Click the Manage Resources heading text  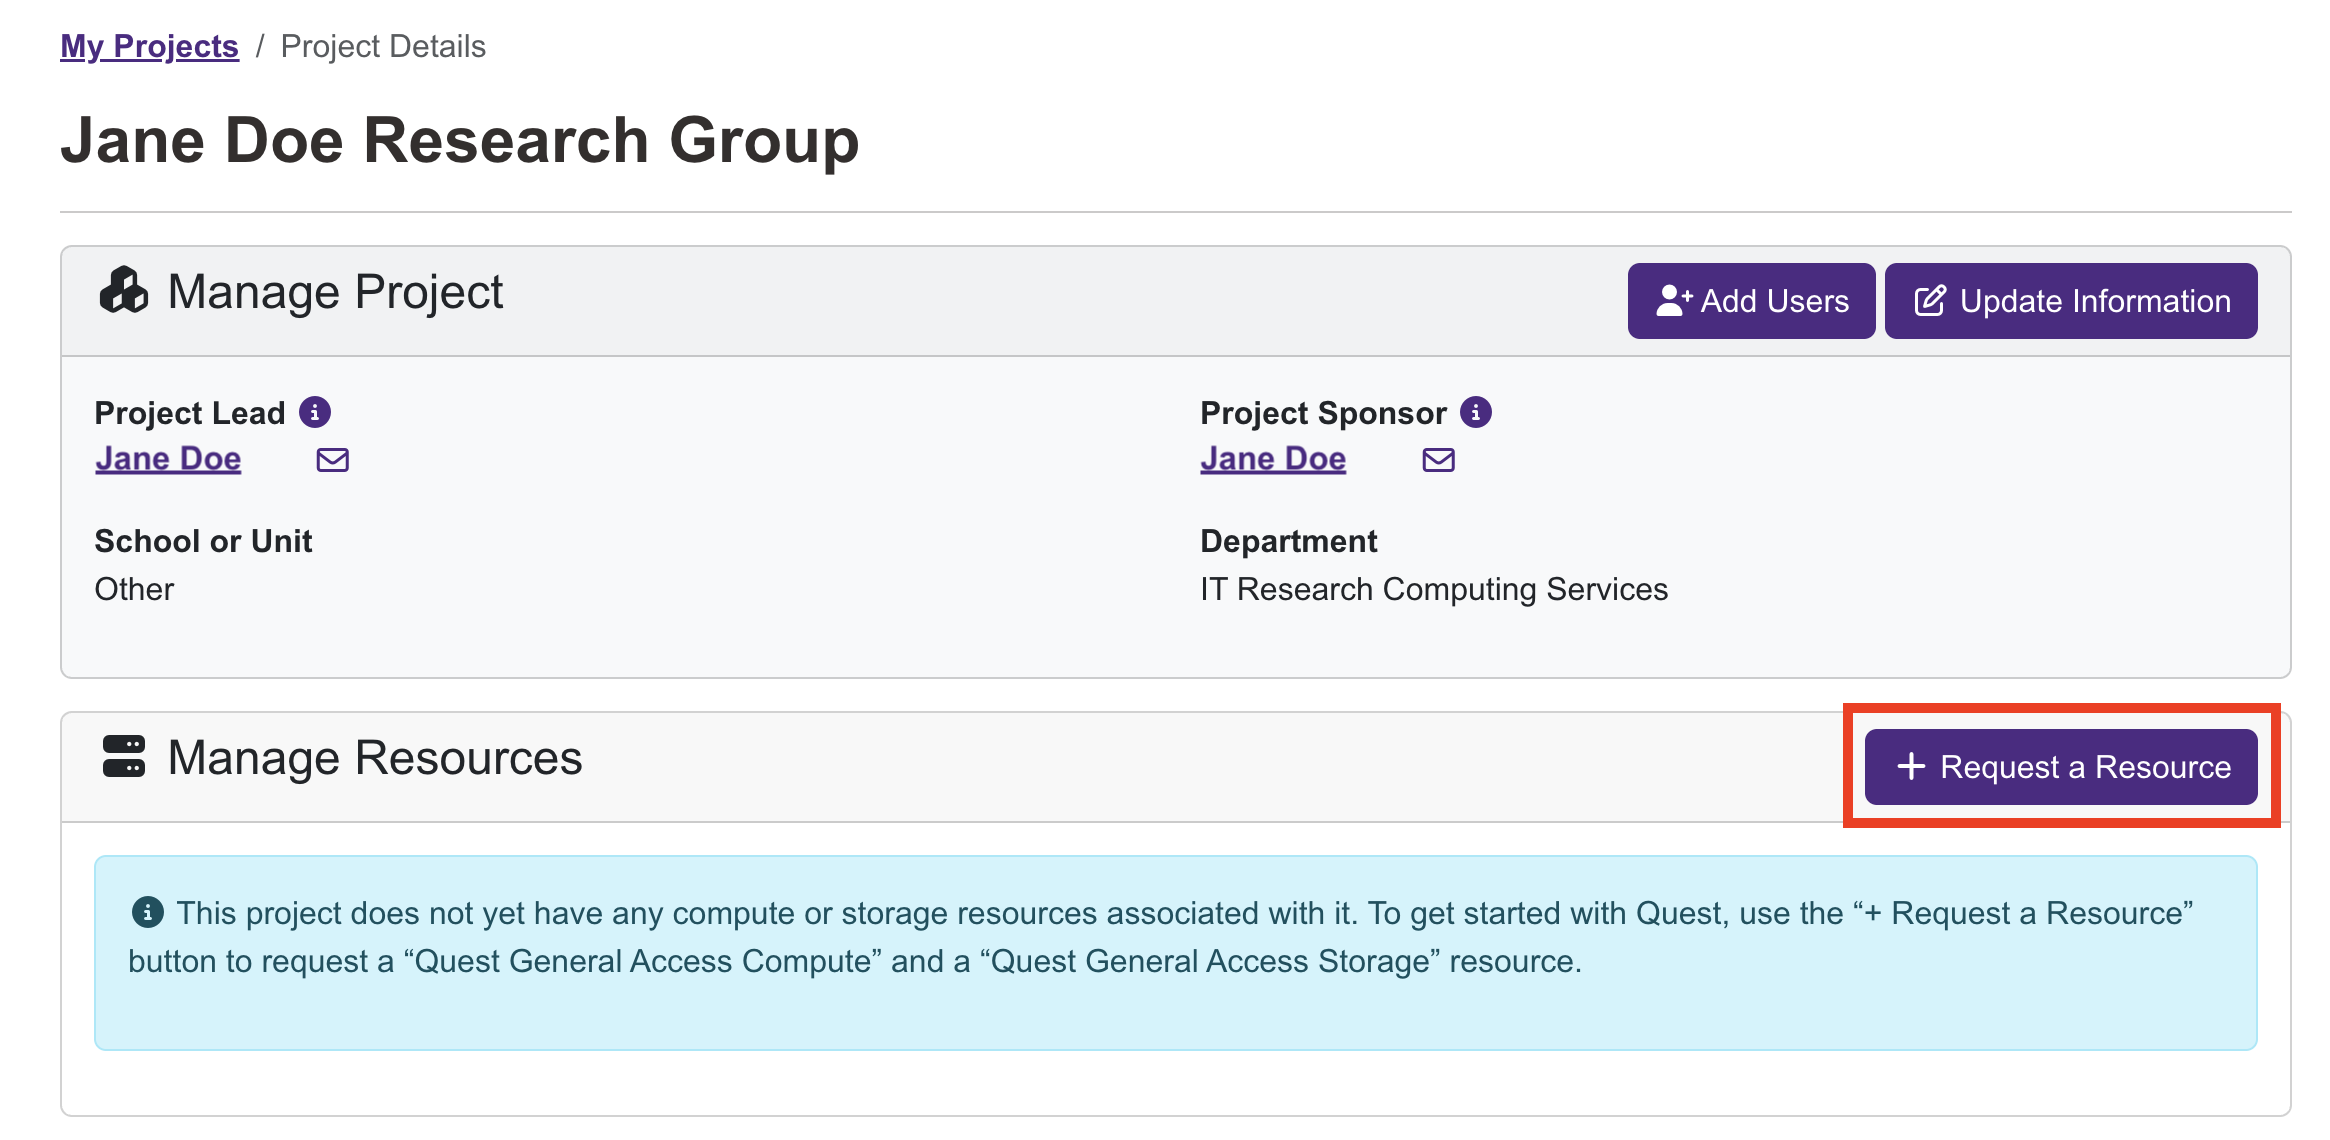coord(375,758)
